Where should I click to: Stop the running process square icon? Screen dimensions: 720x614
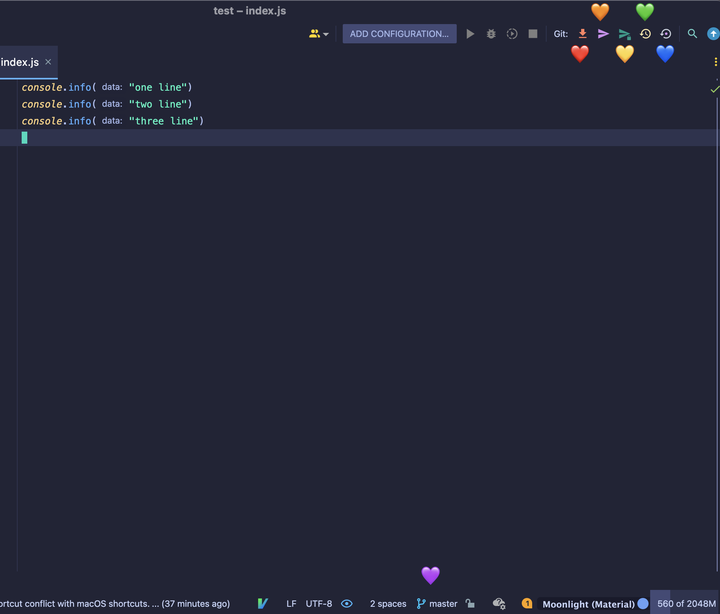click(533, 34)
